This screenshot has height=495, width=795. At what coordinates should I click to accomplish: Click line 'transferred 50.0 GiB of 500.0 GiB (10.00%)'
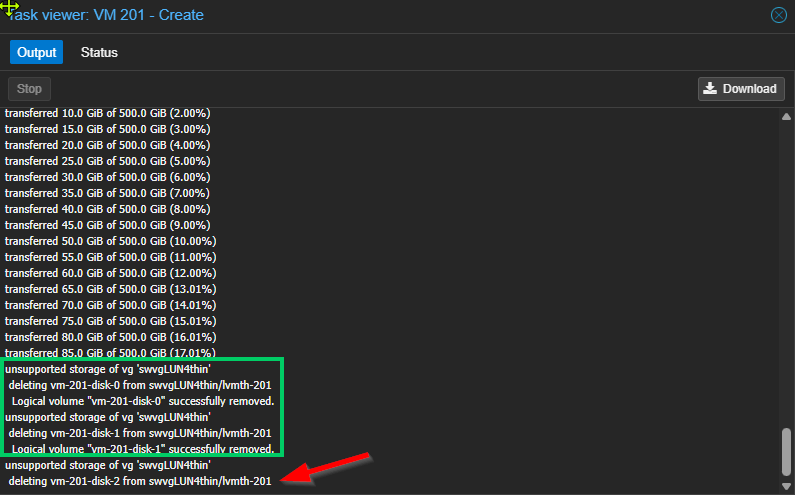[111, 241]
